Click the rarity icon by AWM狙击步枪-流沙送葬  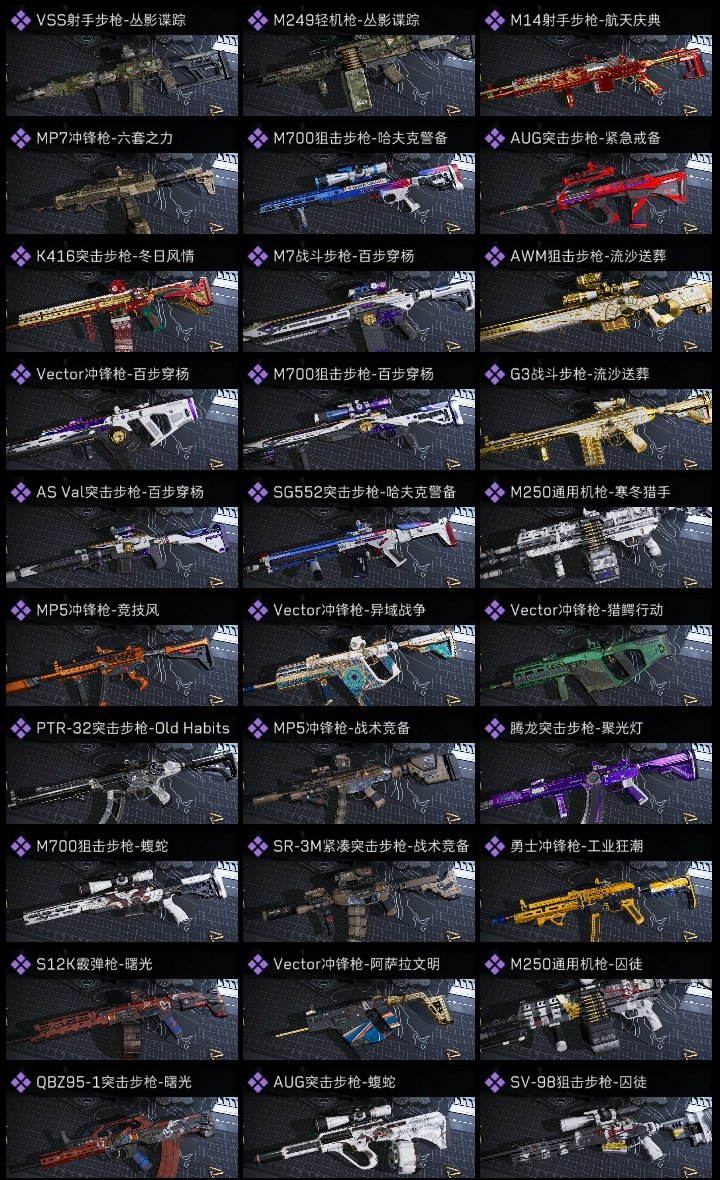494,256
